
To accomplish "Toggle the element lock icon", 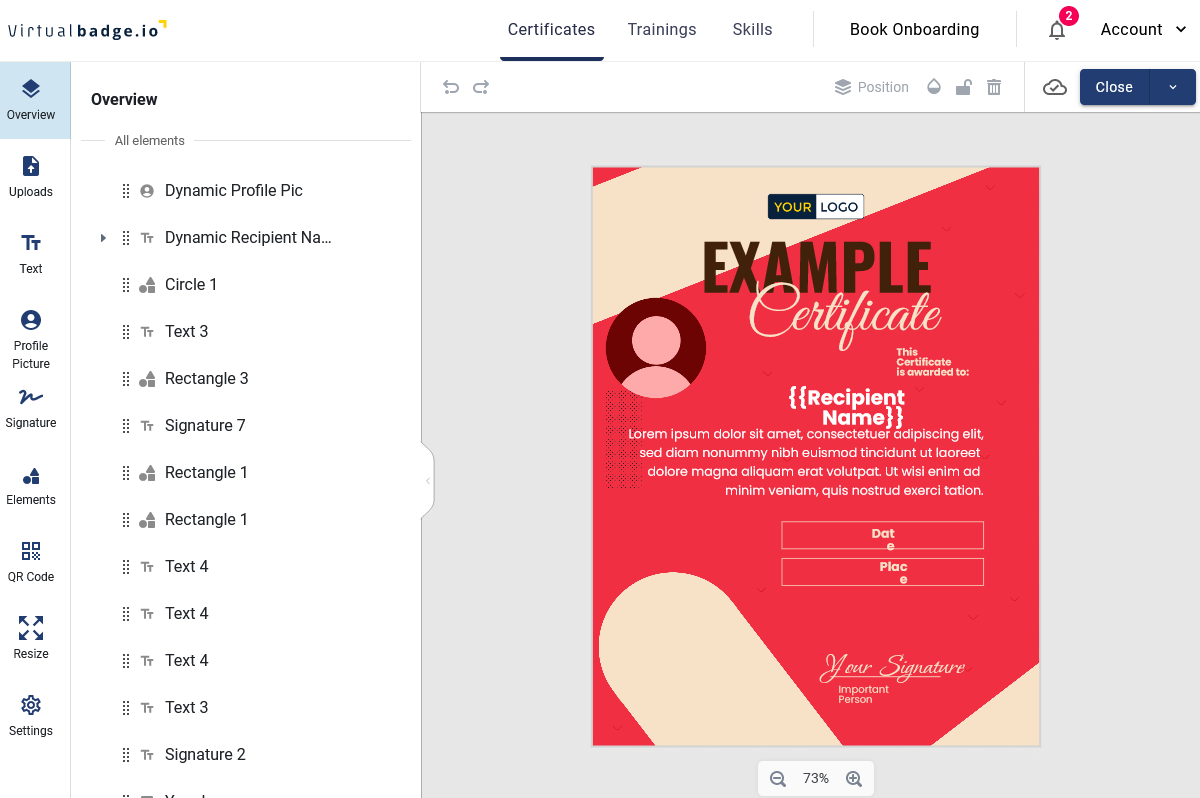I will click(963, 87).
